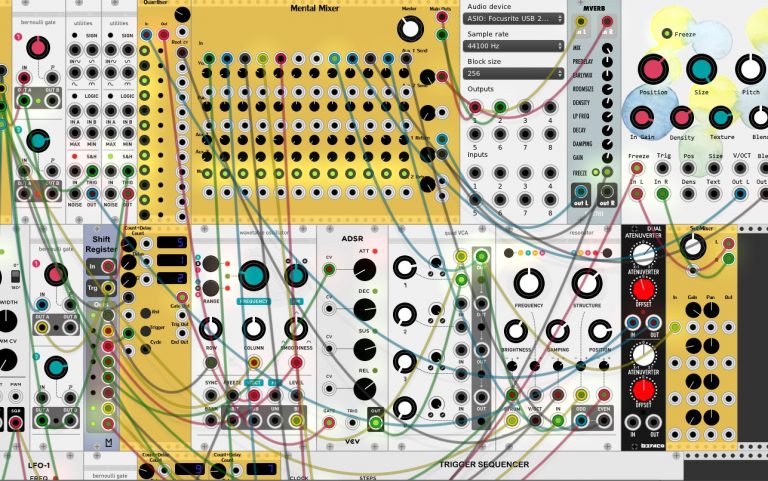Viewport: 768px width, 481px height.
Task: Click the In L jack on granular module
Action: (x=636, y=194)
